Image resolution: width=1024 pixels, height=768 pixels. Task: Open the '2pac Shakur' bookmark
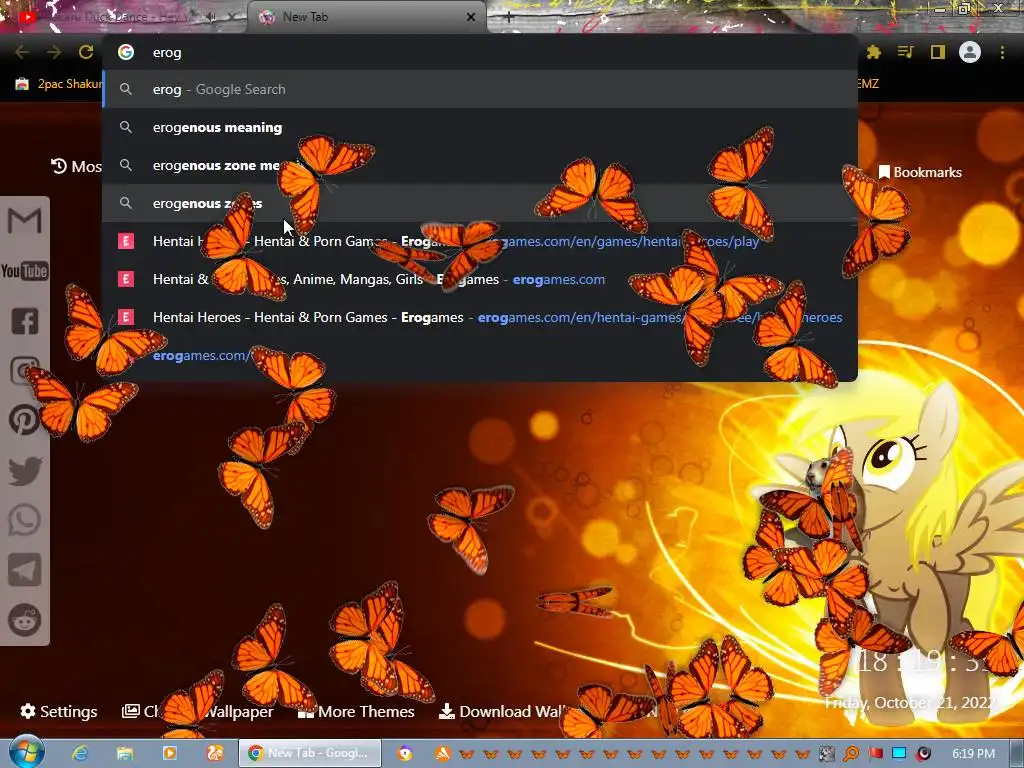click(x=59, y=84)
